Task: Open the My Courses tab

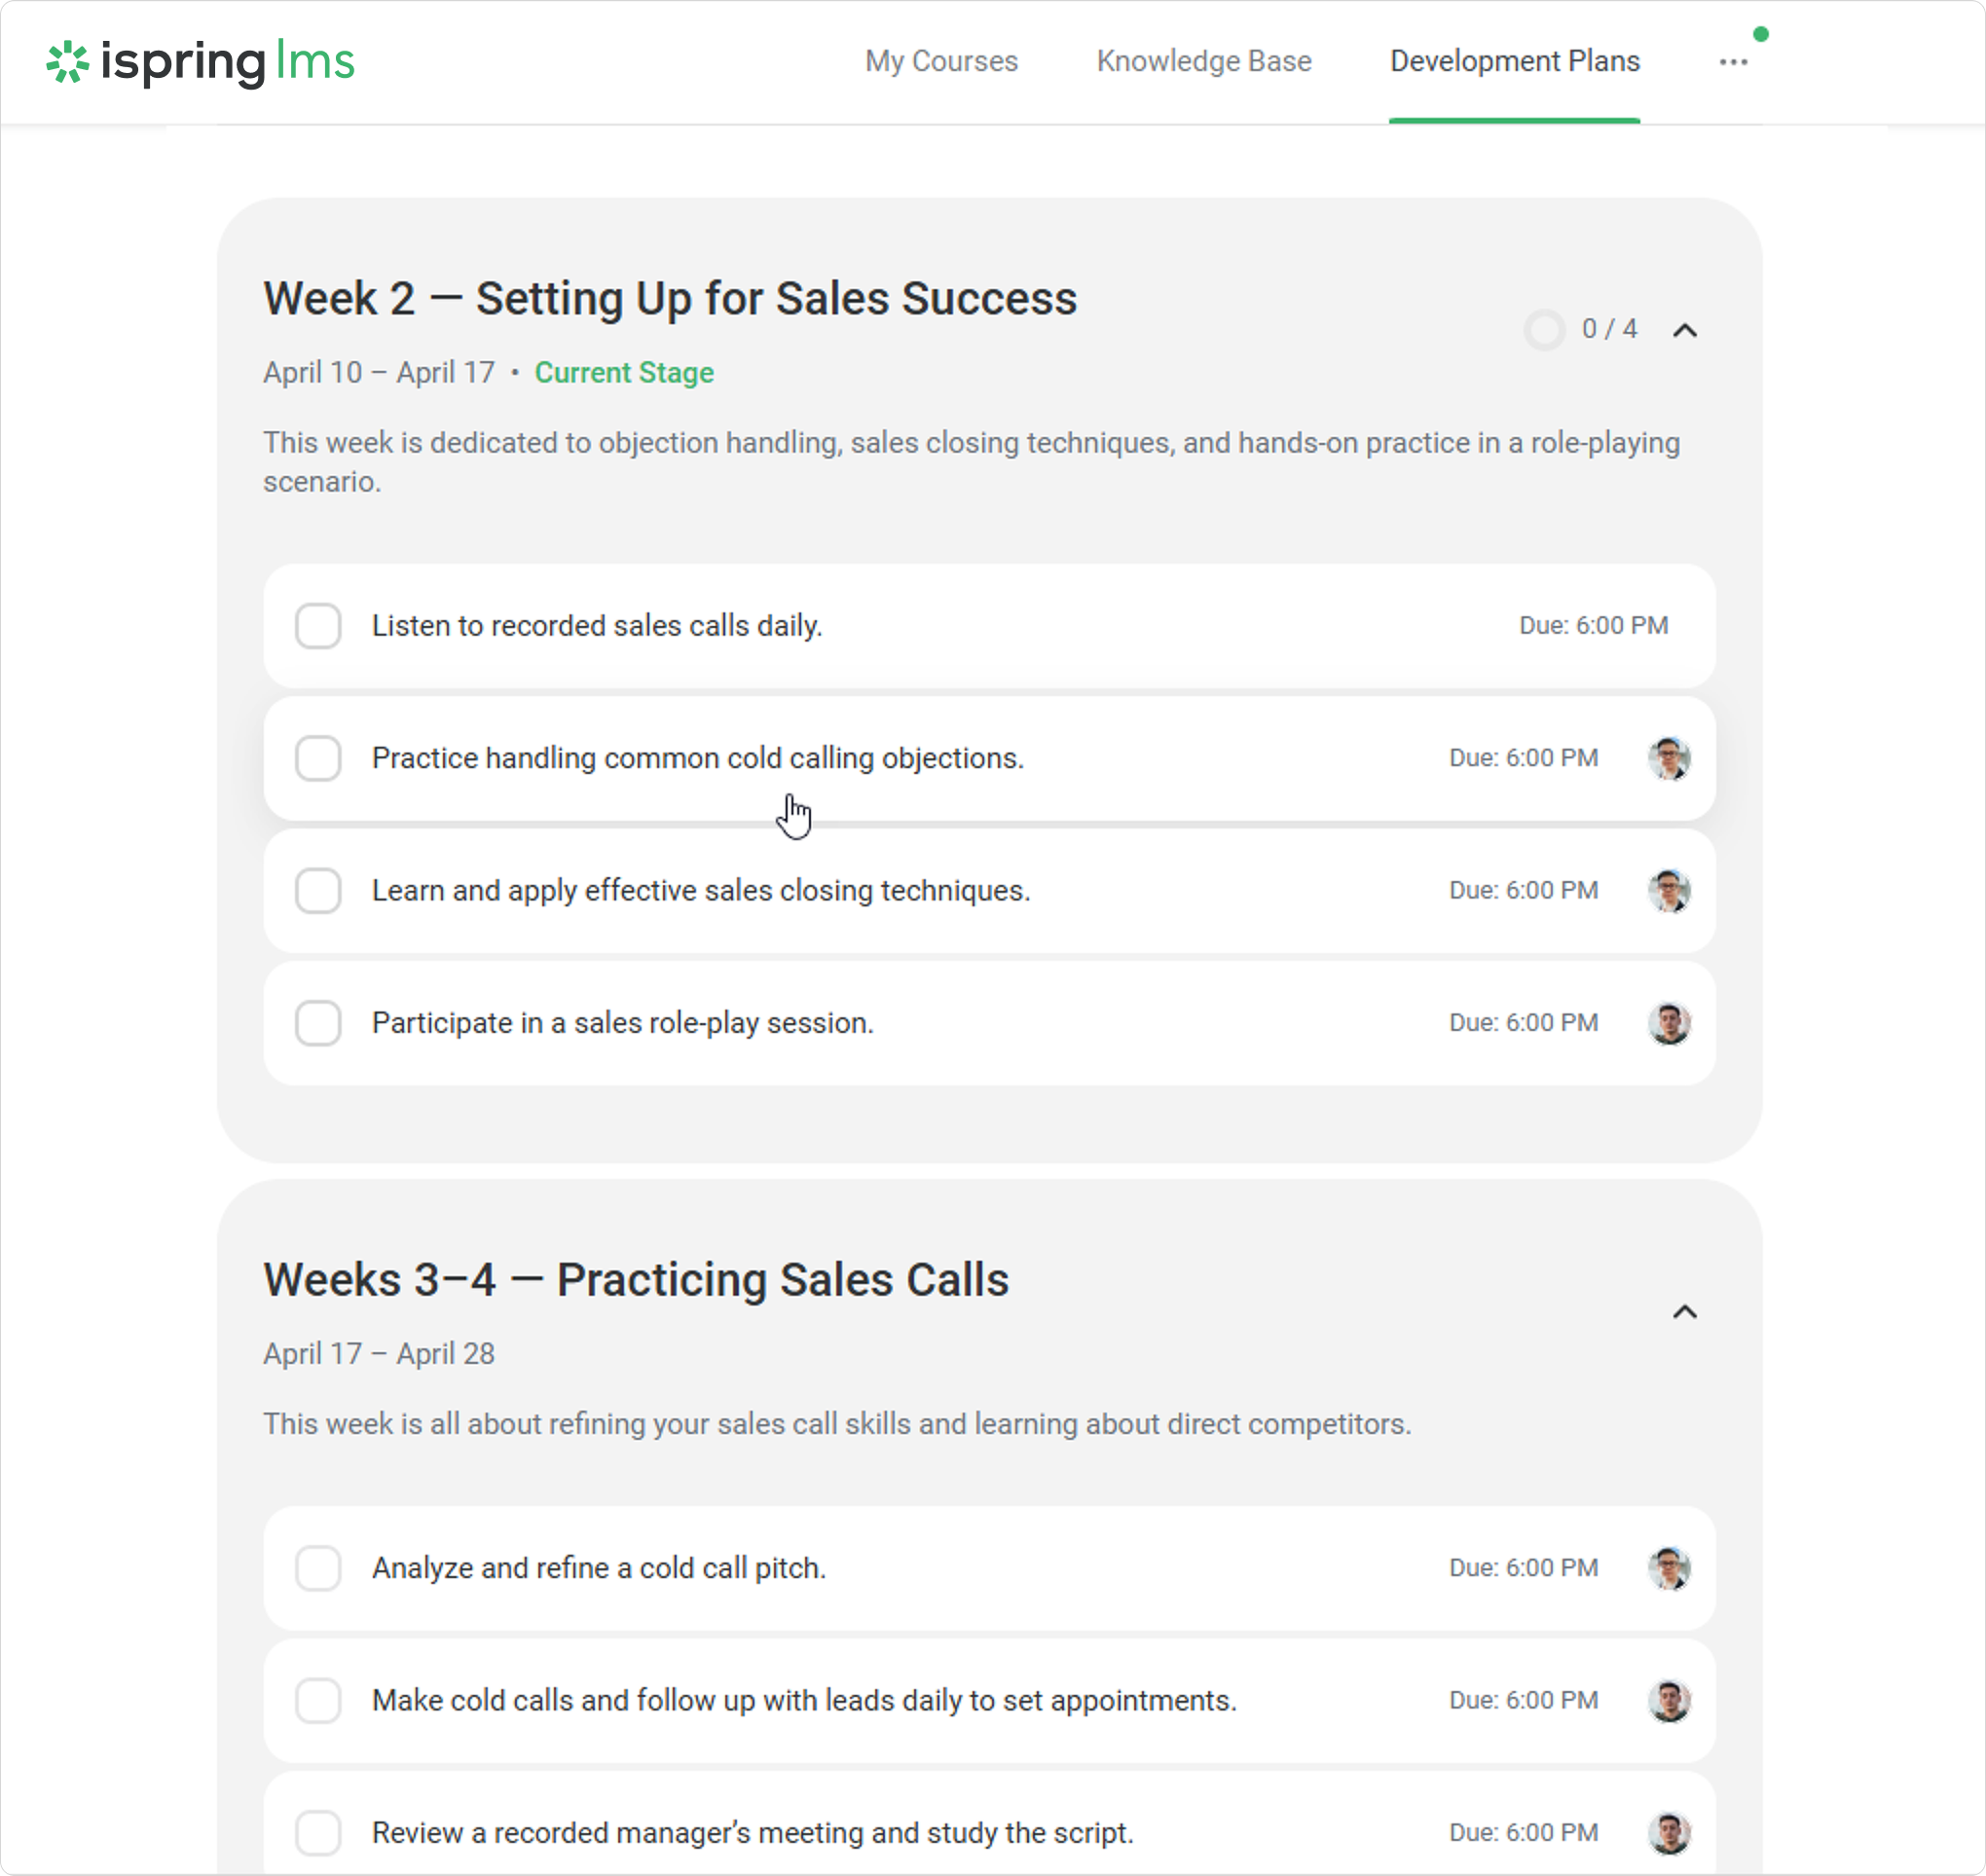Action: 941,62
